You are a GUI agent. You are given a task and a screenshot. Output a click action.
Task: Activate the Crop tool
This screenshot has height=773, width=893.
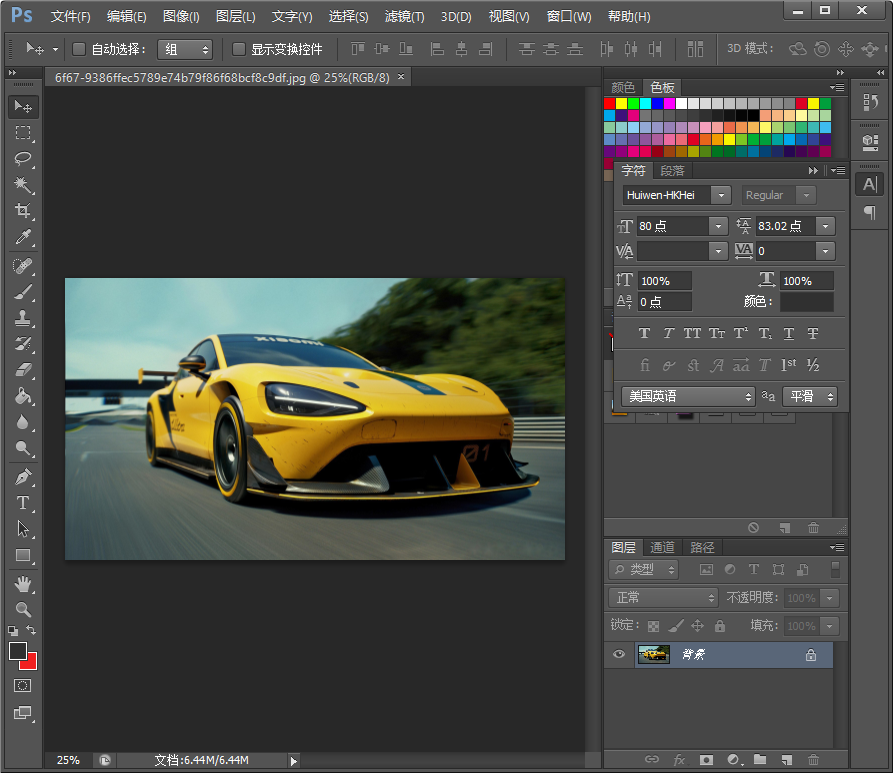point(23,211)
